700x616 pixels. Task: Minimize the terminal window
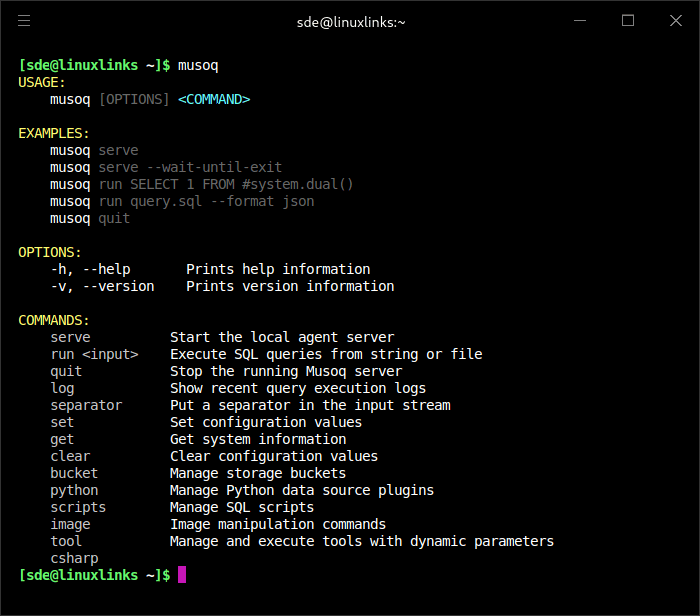pyautogui.click(x=579, y=21)
